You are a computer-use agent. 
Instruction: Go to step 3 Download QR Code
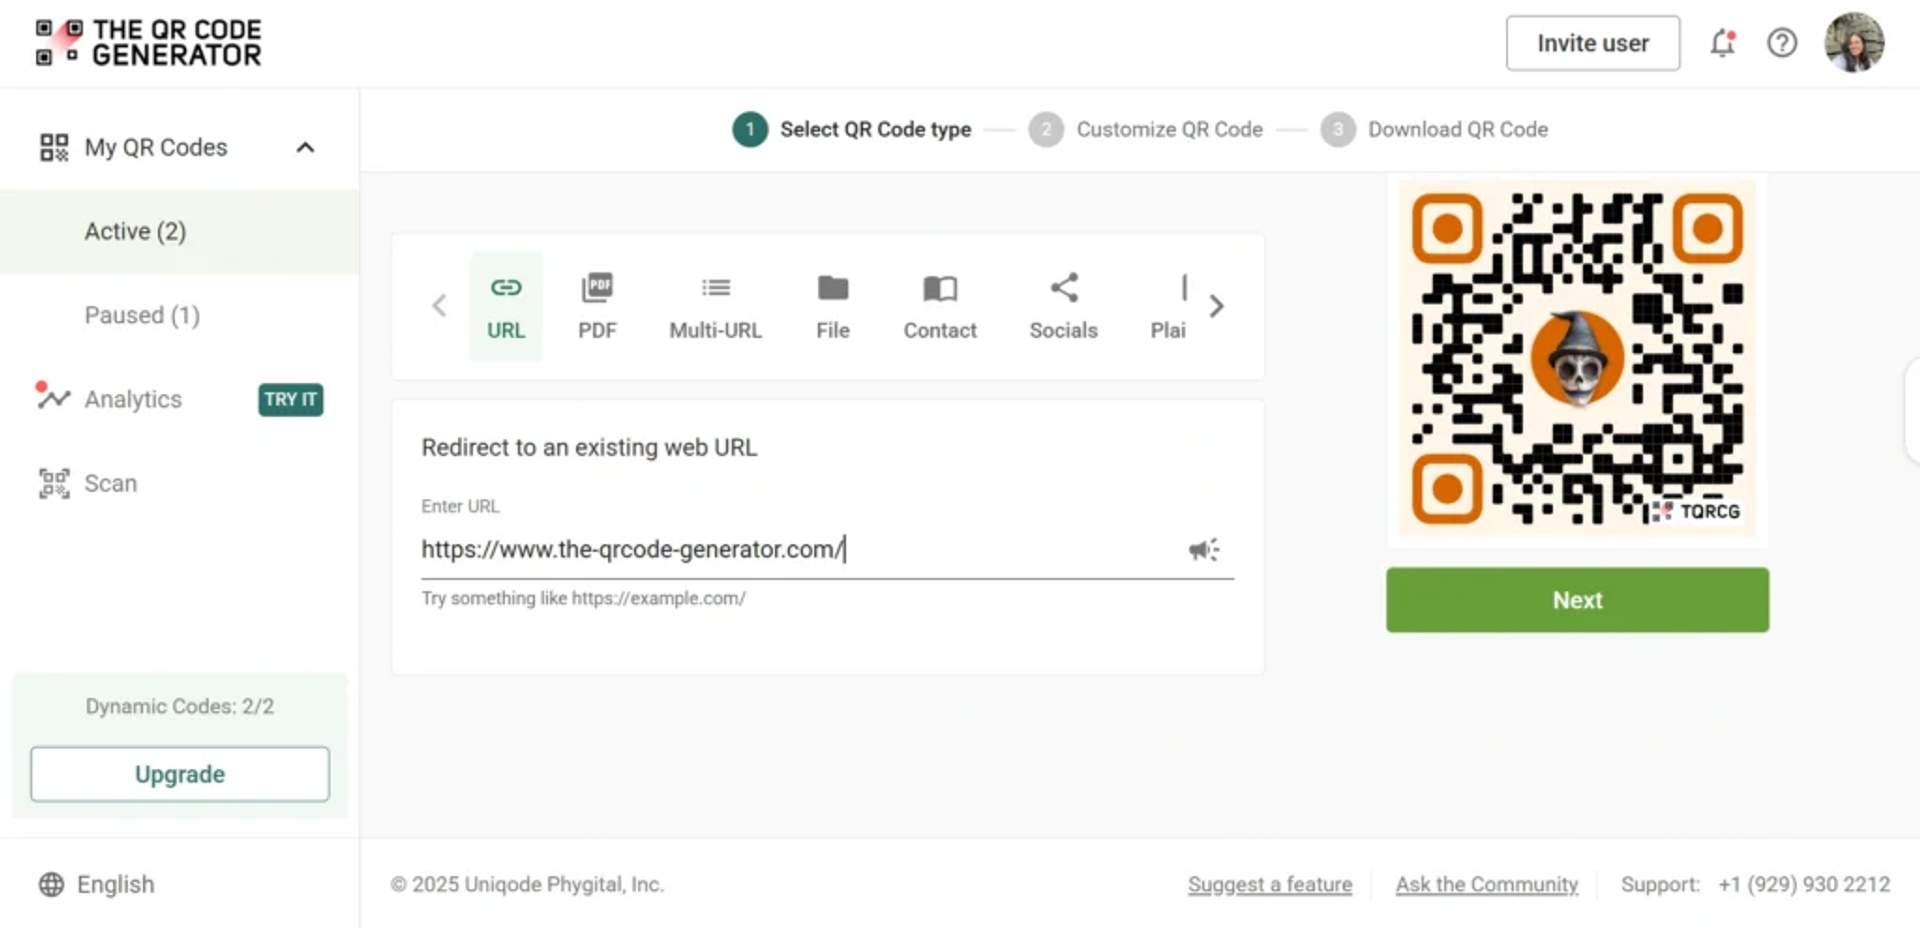click(x=1434, y=129)
